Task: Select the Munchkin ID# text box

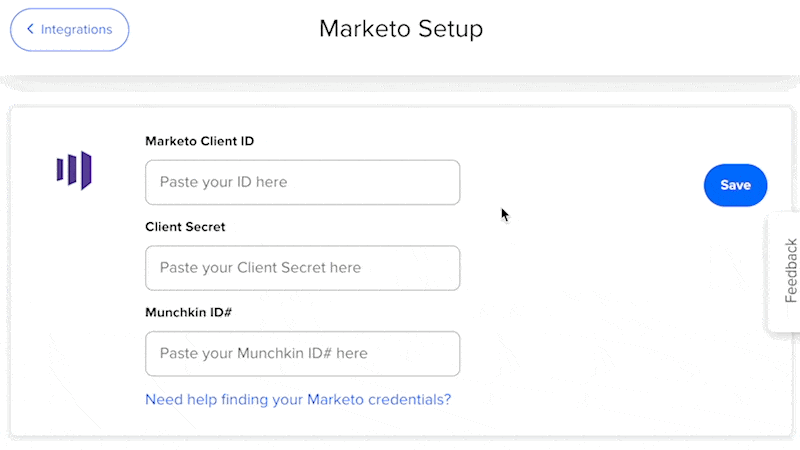Action: click(x=302, y=354)
